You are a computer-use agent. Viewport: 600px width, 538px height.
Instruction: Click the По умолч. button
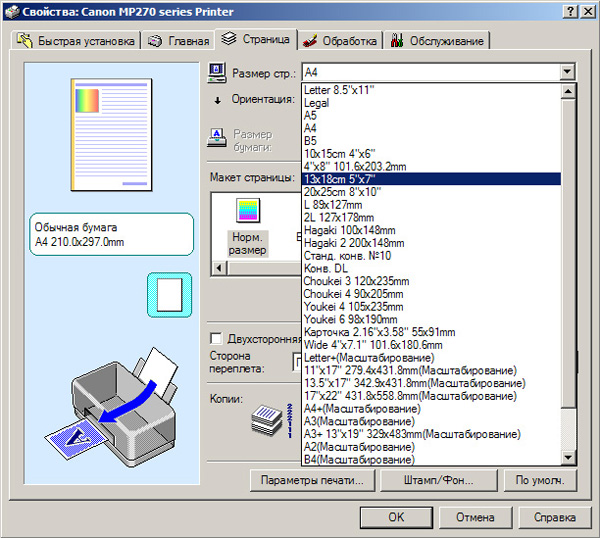click(540, 480)
